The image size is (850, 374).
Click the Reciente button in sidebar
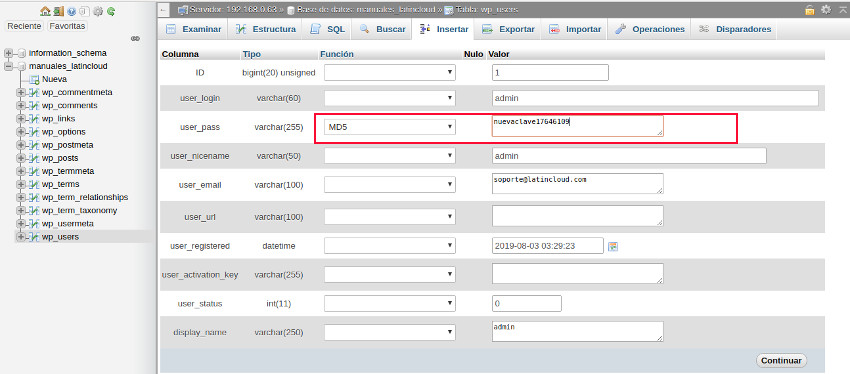(x=24, y=26)
